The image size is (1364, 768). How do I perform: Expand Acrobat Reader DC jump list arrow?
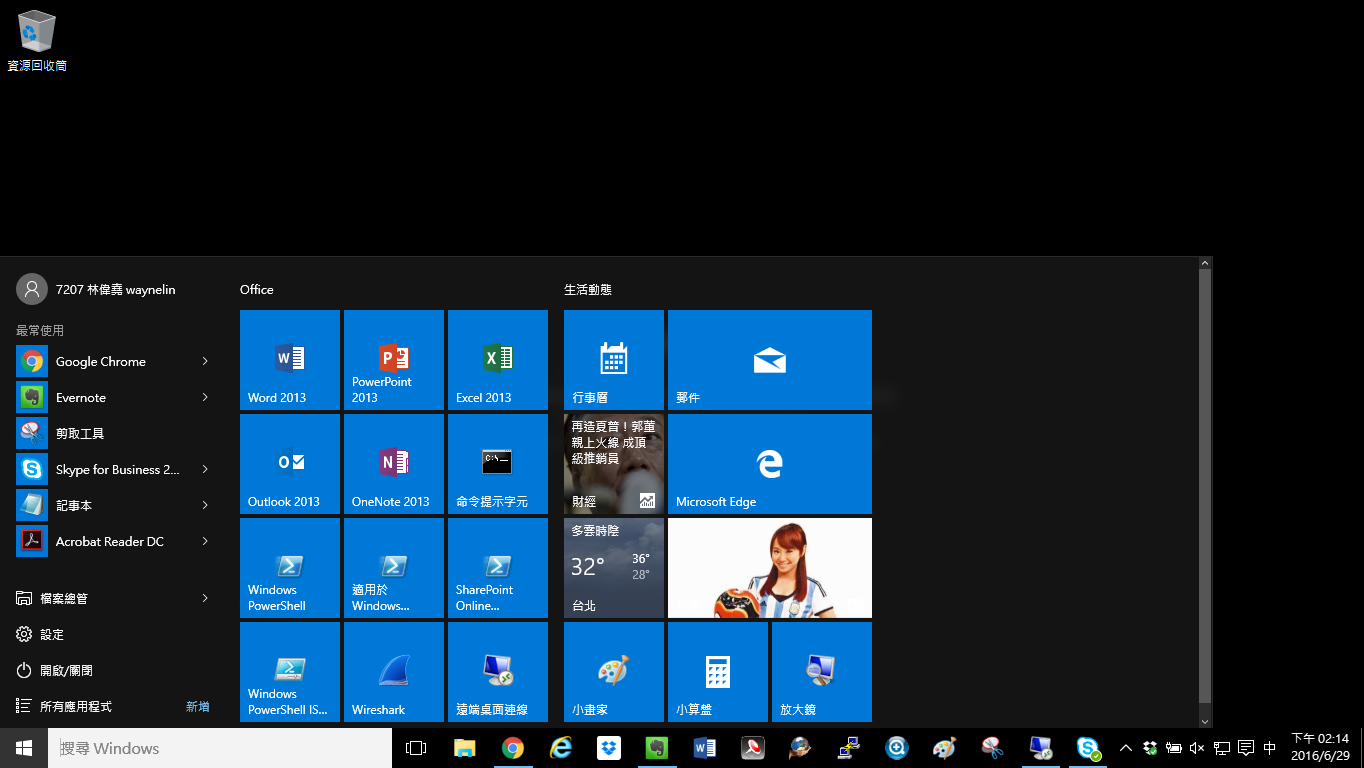coord(205,541)
